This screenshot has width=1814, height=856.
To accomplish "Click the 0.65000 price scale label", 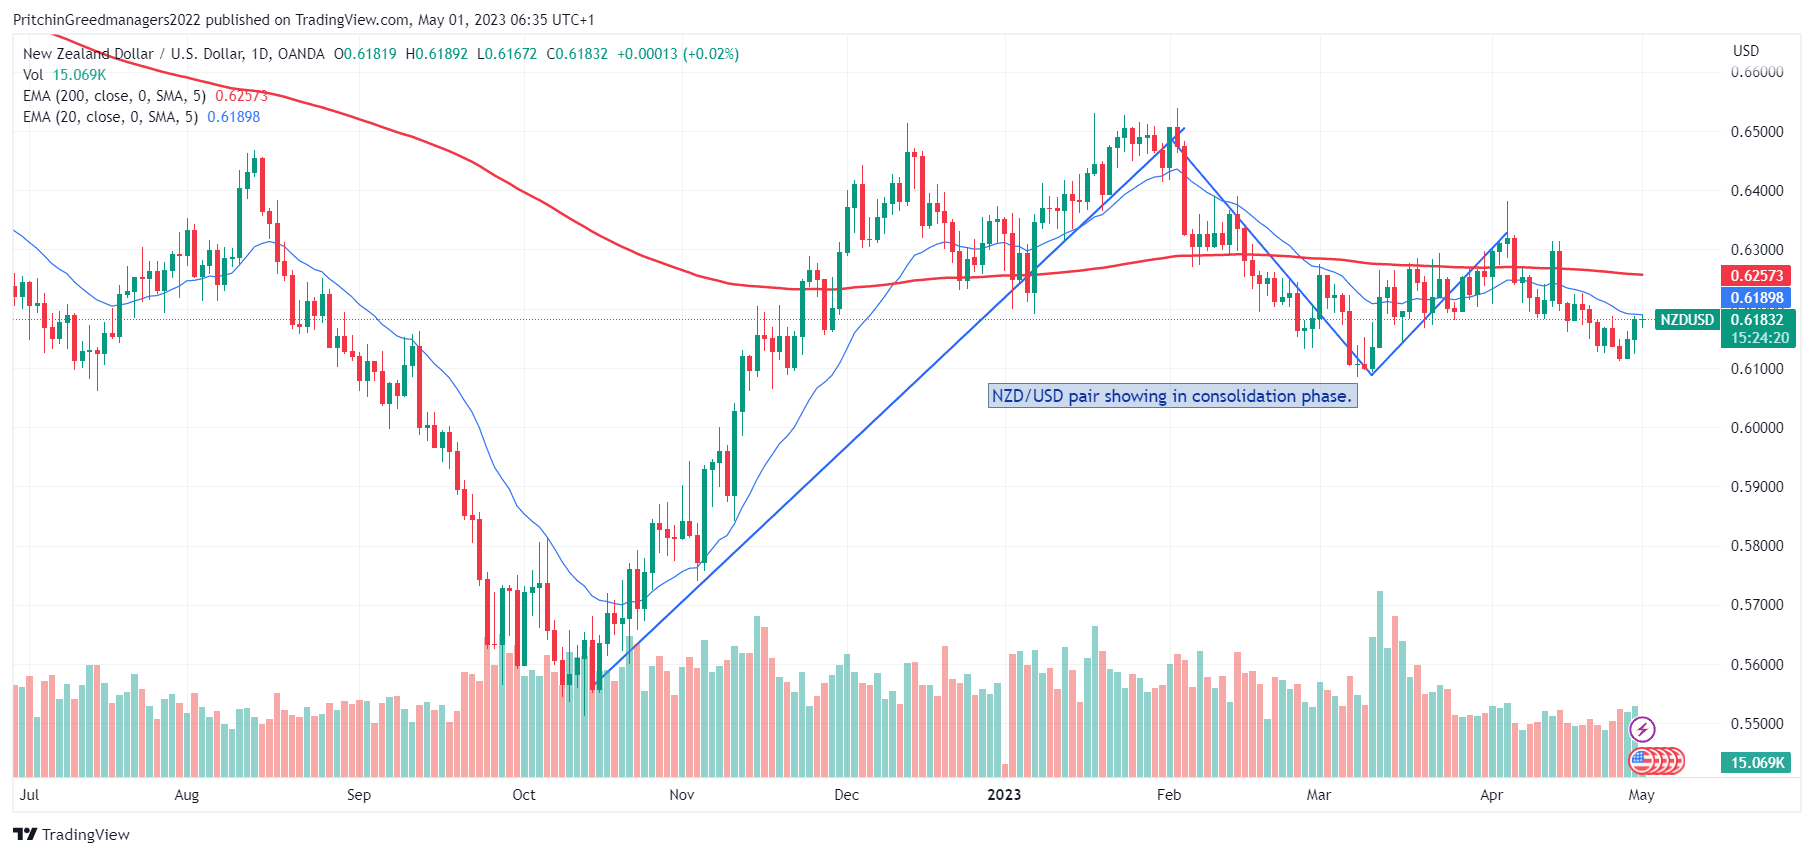I will (x=1757, y=132).
